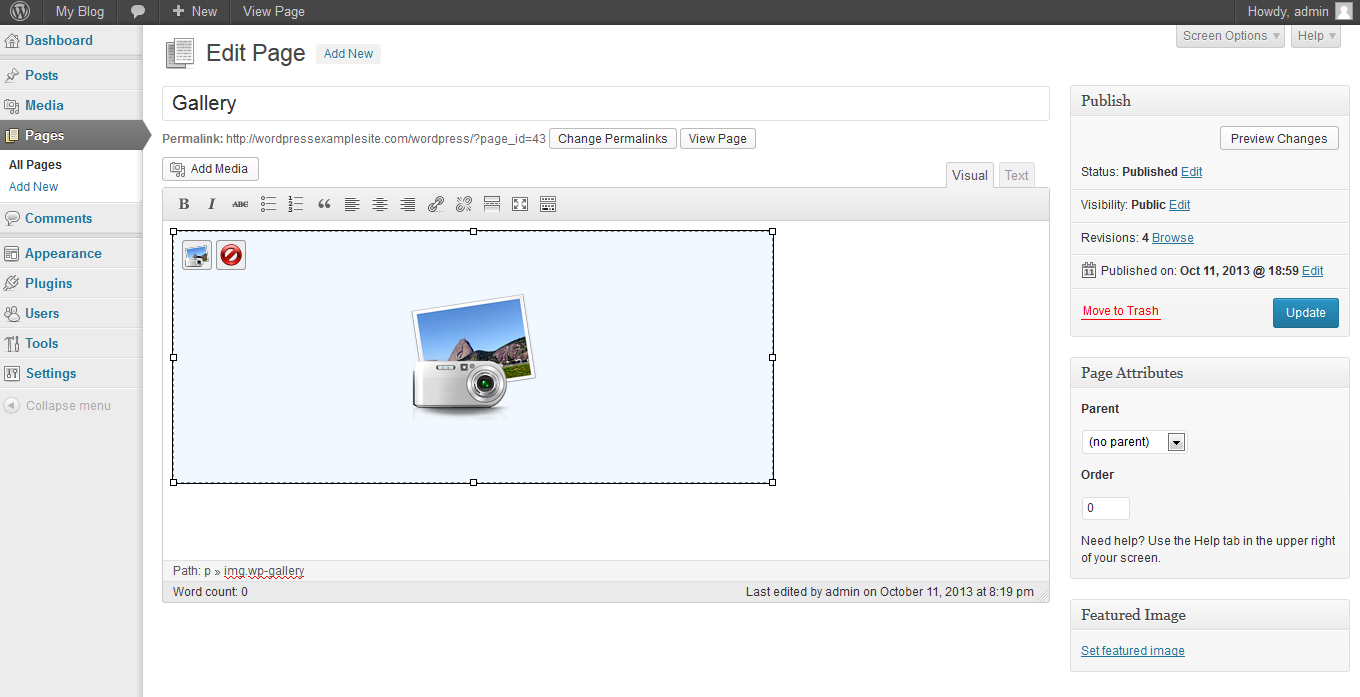Image resolution: width=1360 pixels, height=697 pixels.
Task: Click the Change Permalinks button
Action: click(613, 139)
